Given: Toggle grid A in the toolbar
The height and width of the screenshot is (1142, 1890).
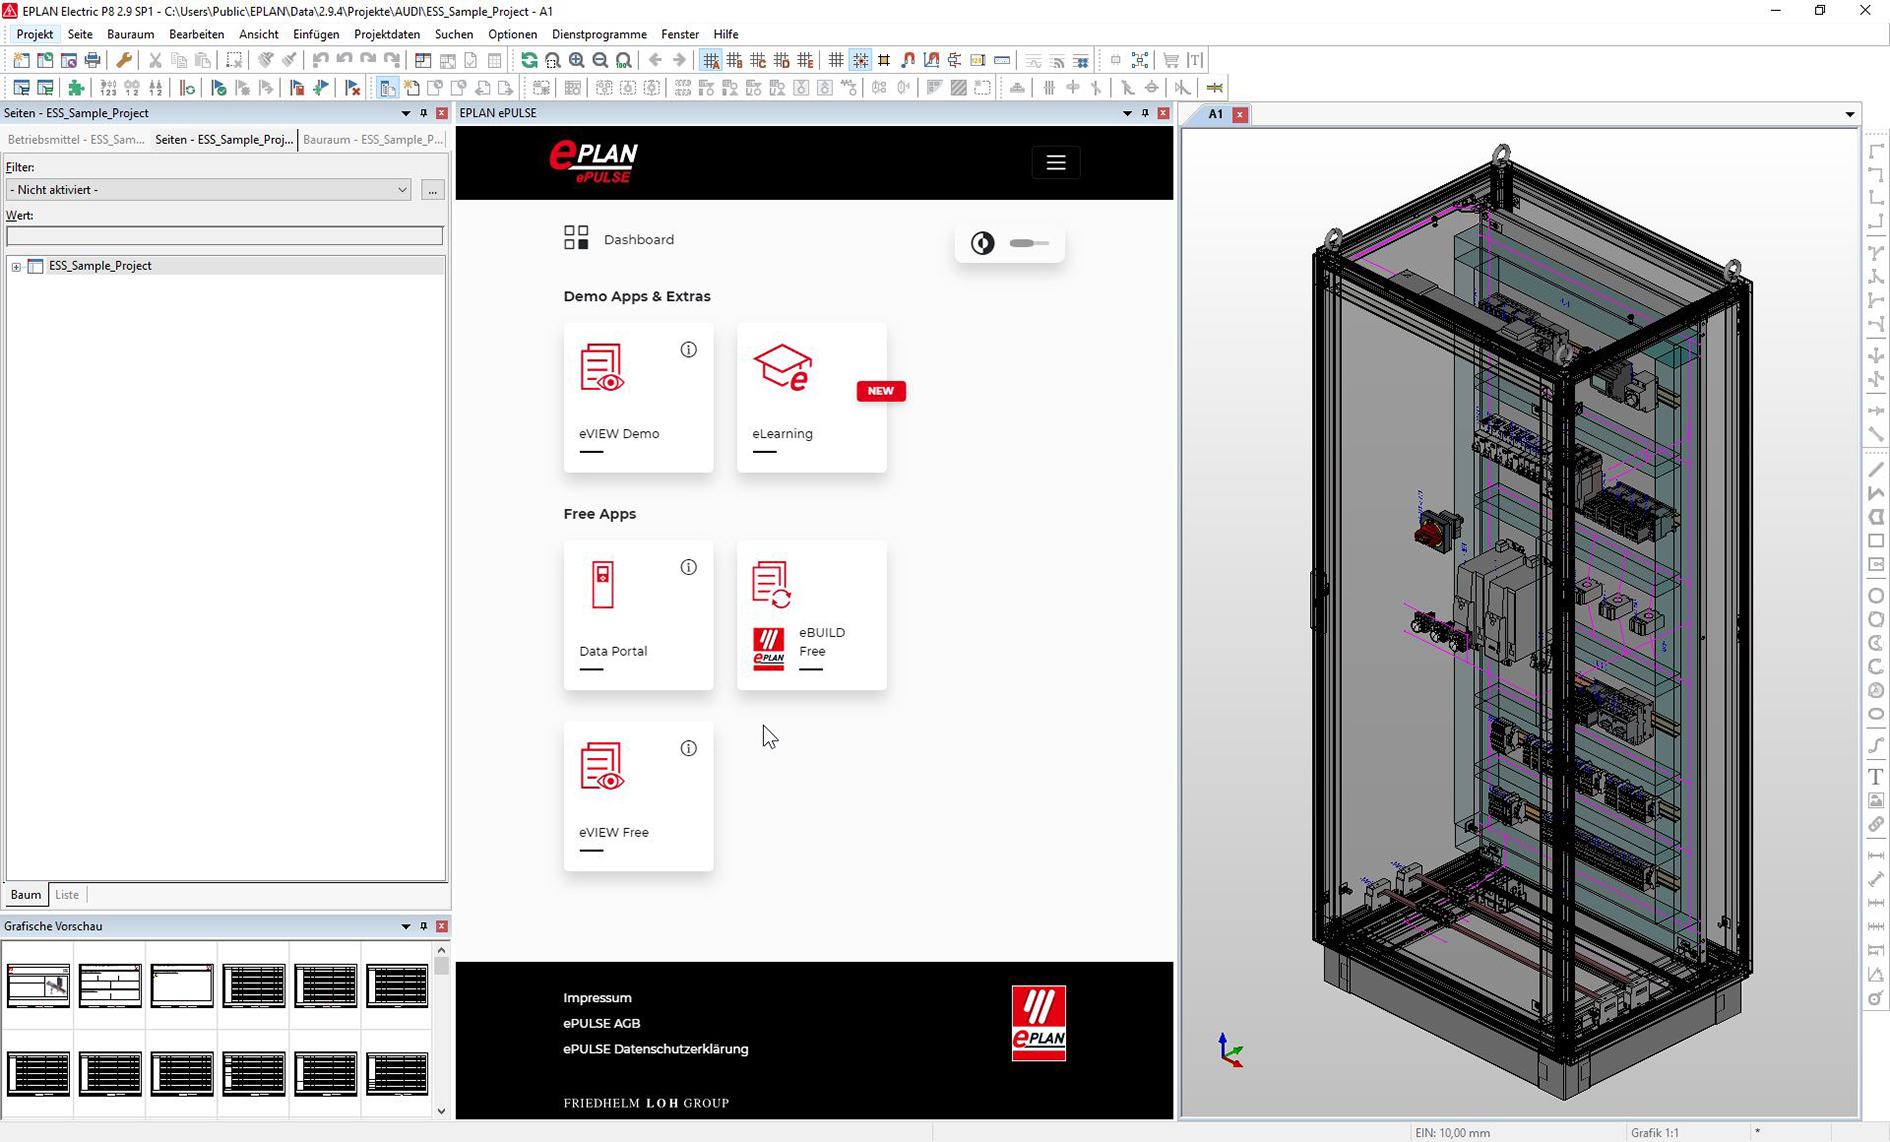Looking at the screenshot, I should click(710, 61).
